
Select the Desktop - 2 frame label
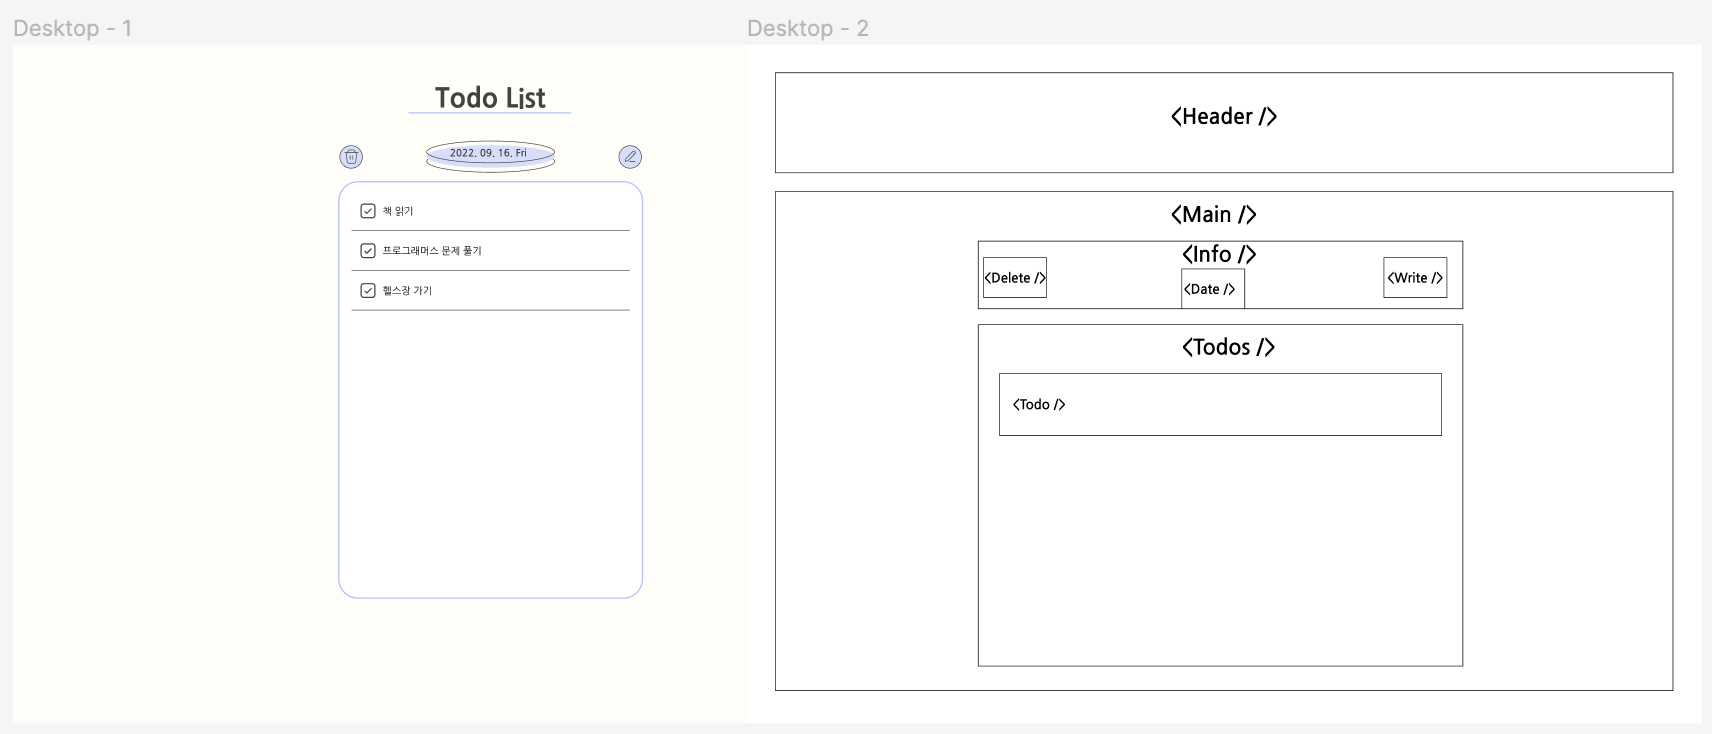click(x=807, y=28)
